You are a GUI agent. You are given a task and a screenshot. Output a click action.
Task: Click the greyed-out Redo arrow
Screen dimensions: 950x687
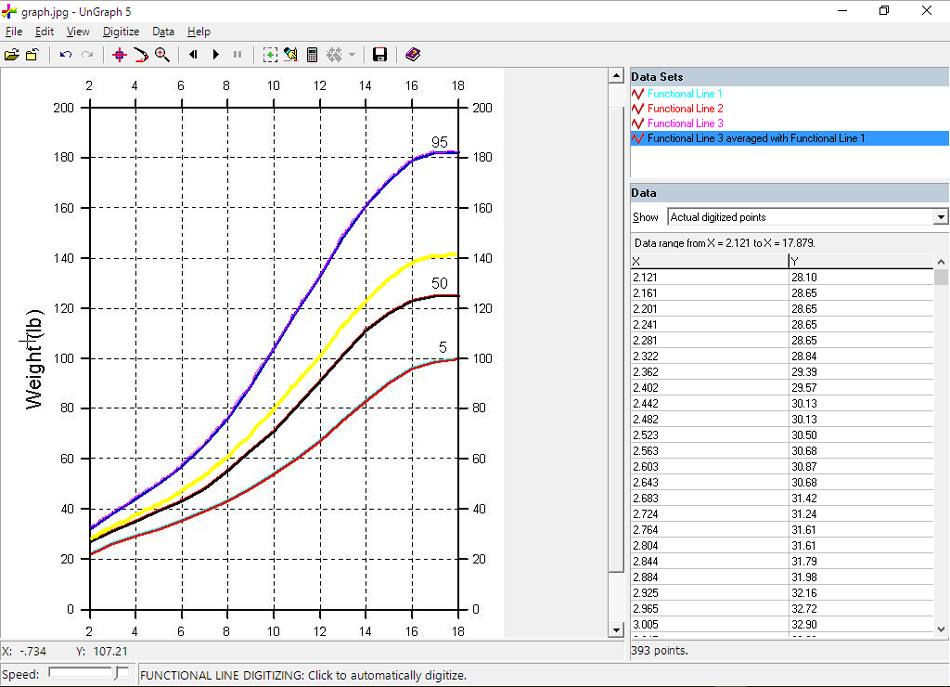click(x=87, y=55)
